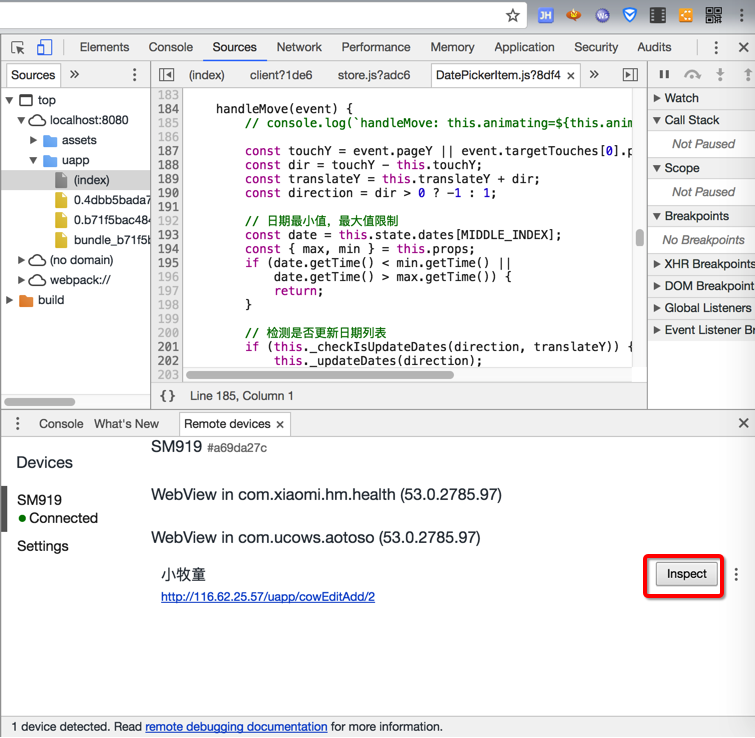755x738 pixels.
Task: Set a breakpoint on line 195
Action: pos(168,263)
